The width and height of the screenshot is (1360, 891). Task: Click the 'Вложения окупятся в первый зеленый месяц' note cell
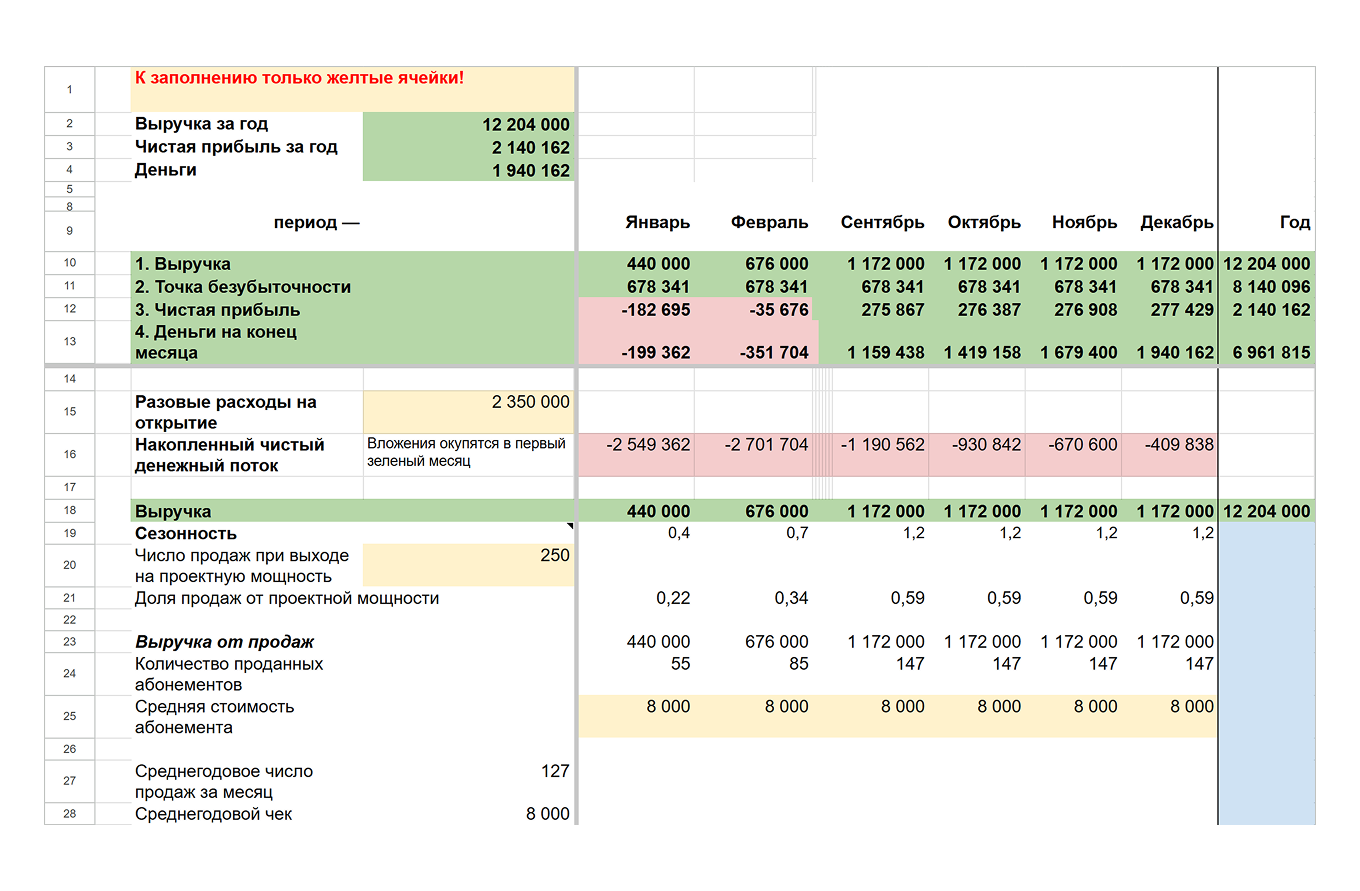pyautogui.click(x=468, y=453)
